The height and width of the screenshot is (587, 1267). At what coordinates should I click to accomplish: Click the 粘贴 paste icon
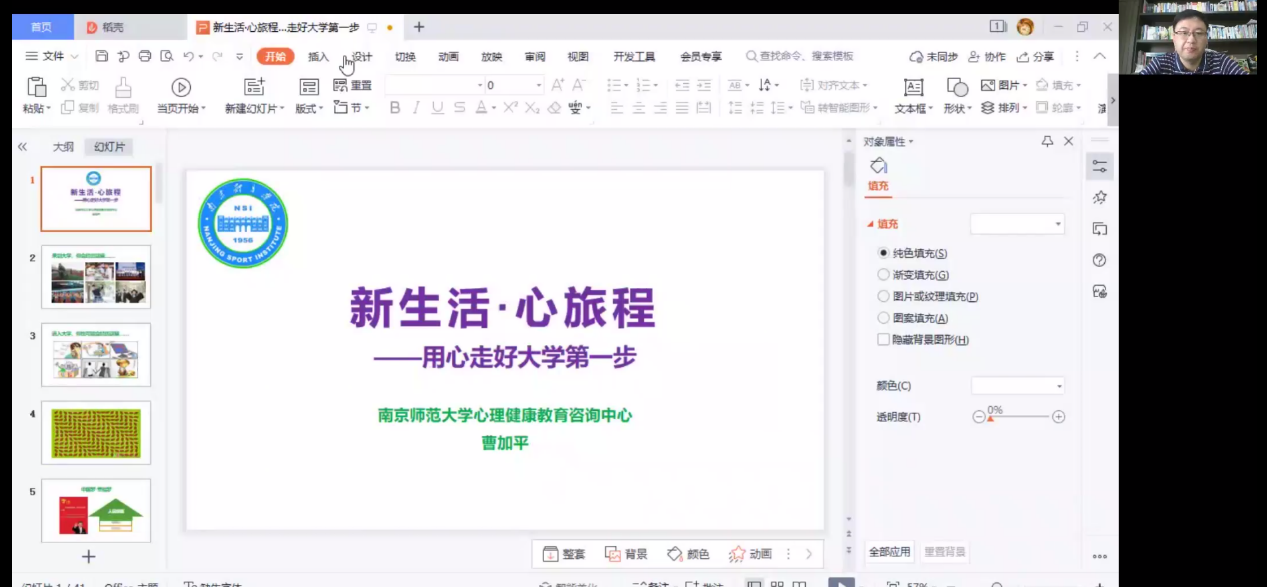pos(36,87)
